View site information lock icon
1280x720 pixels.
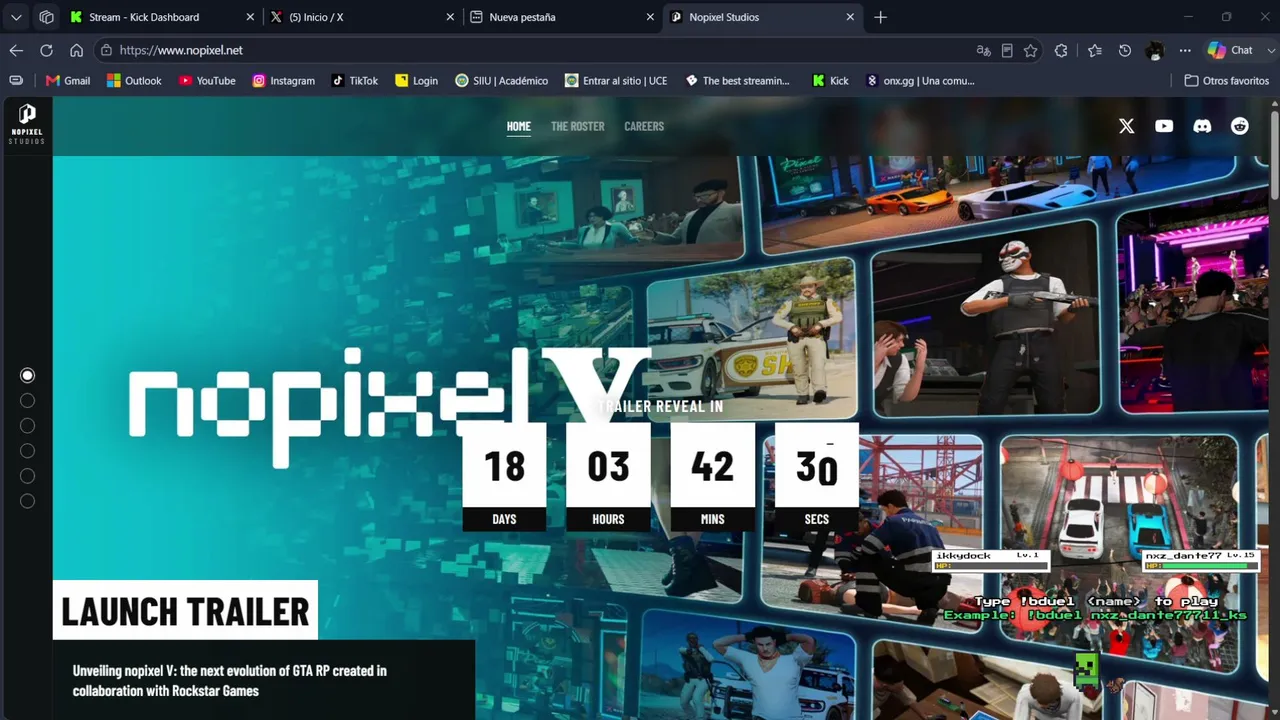106,50
